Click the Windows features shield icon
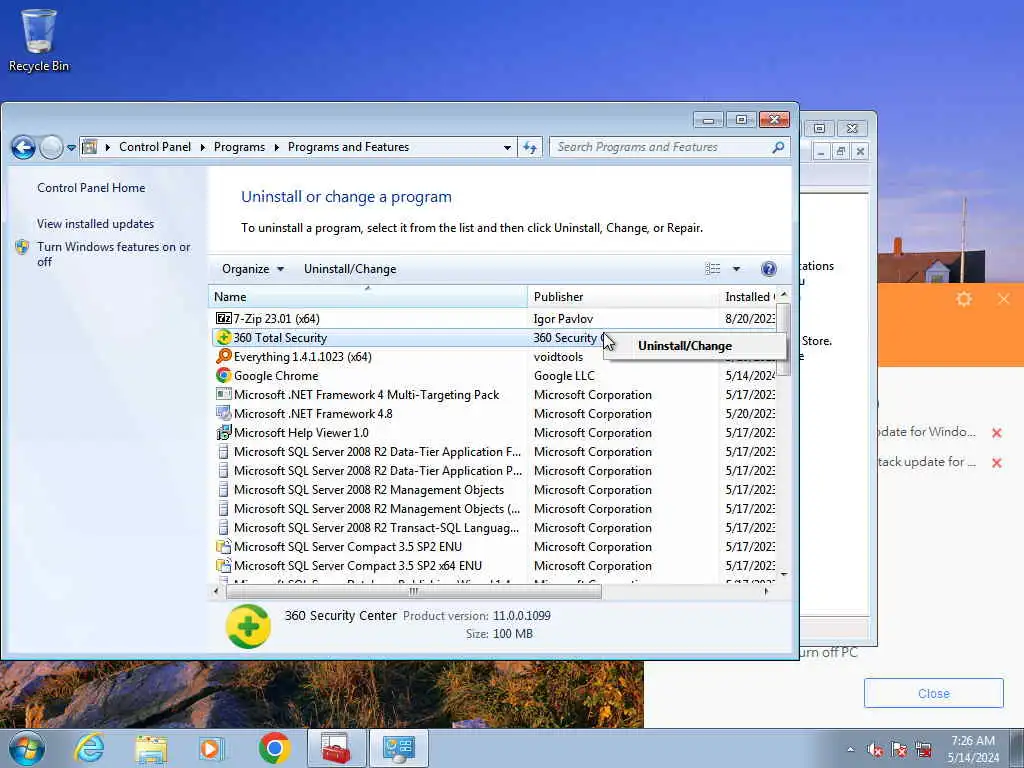The width and height of the screenshot is (1024, 768). tap(22, 247)
